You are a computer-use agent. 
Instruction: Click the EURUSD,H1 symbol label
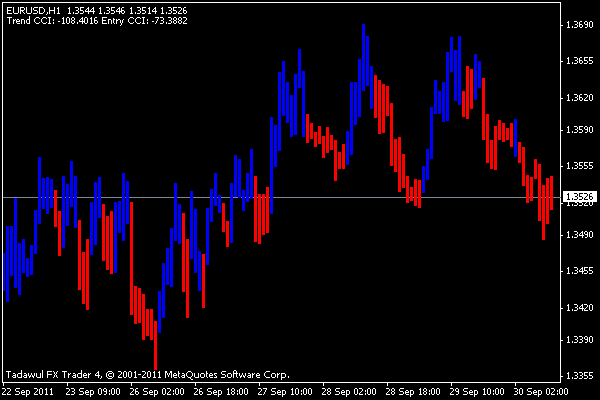(33, 9)
